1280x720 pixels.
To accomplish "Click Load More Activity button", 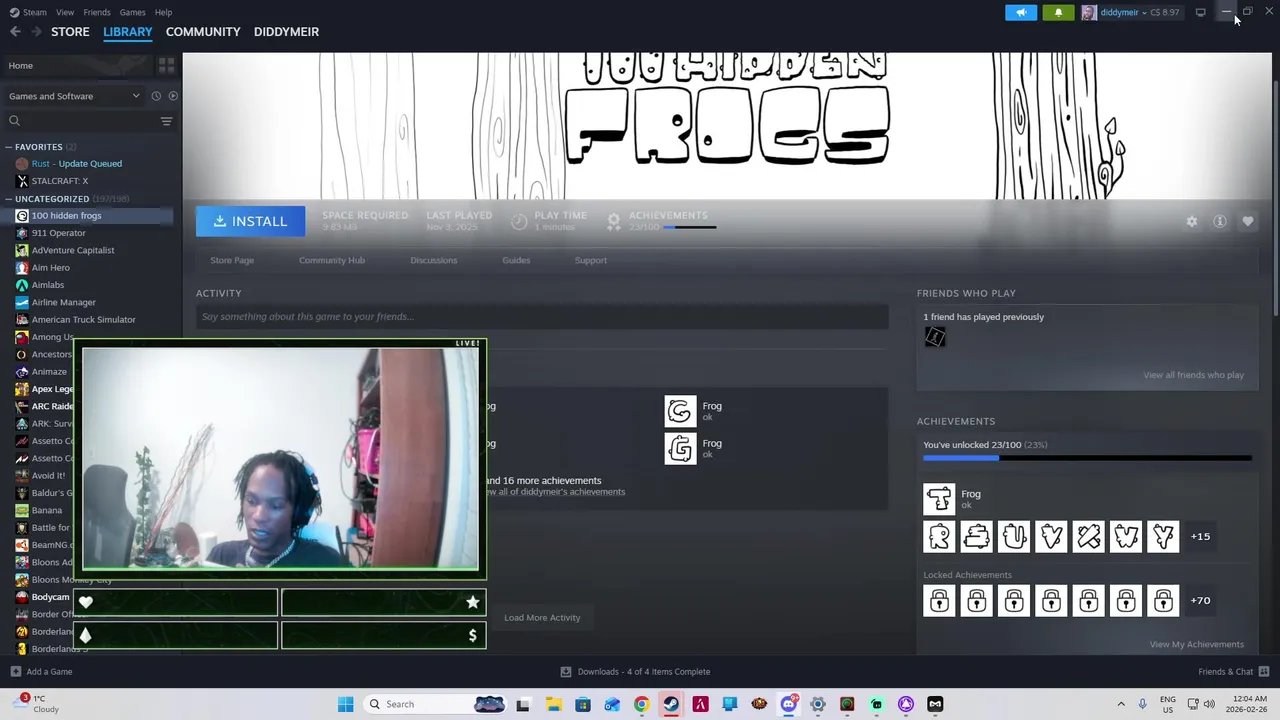I will click(x=542, y=617).
